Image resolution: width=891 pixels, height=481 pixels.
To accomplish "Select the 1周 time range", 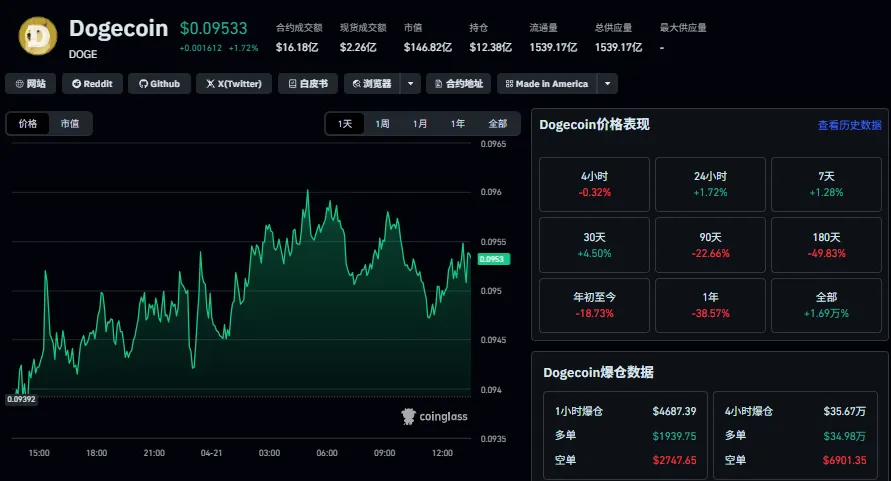I will coord(382,123).
